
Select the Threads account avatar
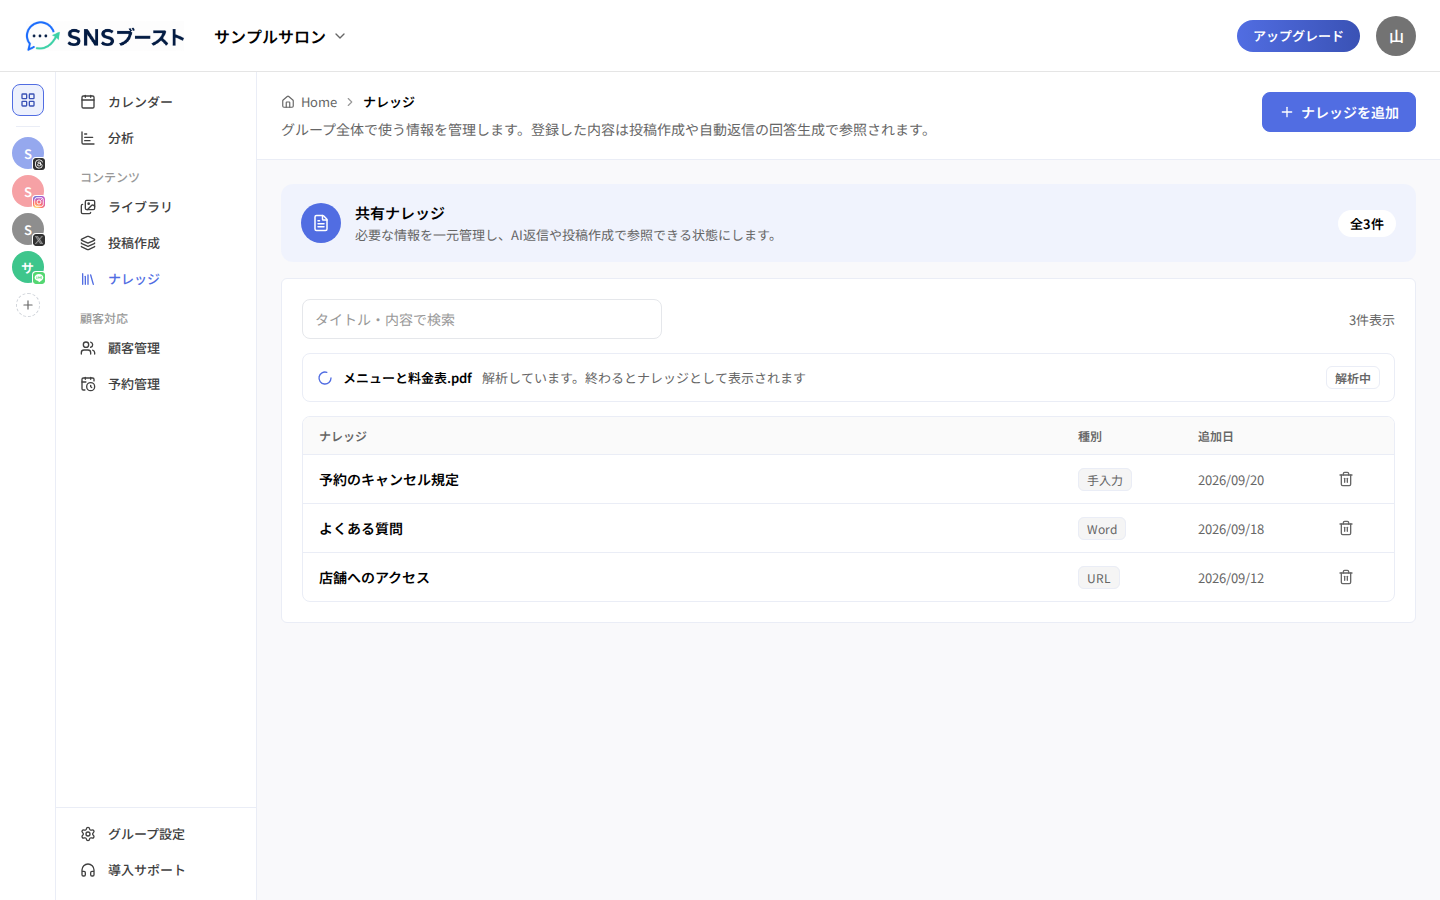pyautogui.click(x=28, y=153)
